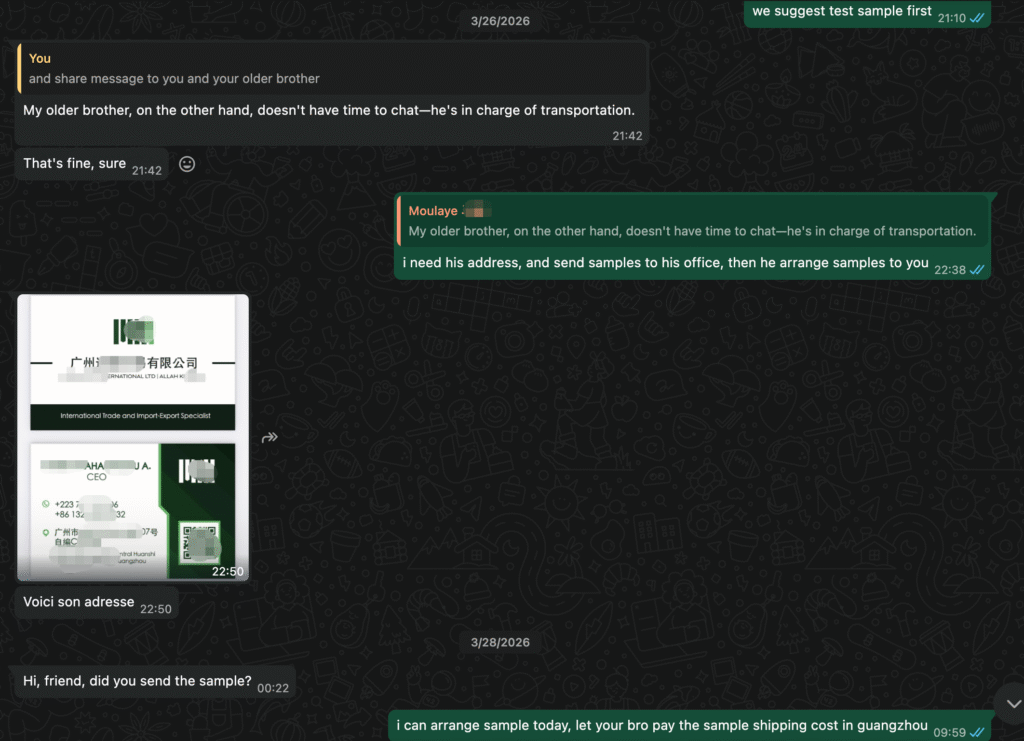
Task: Click the read receipt ticks on "we suggest test sample first"
Action: coord(977,18)
